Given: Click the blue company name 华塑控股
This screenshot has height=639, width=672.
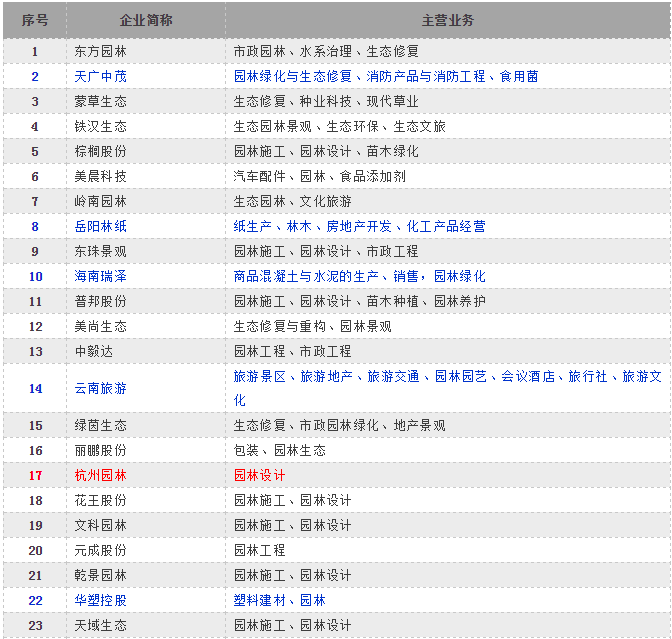Looking at the screenshot, I should [100, 600].
